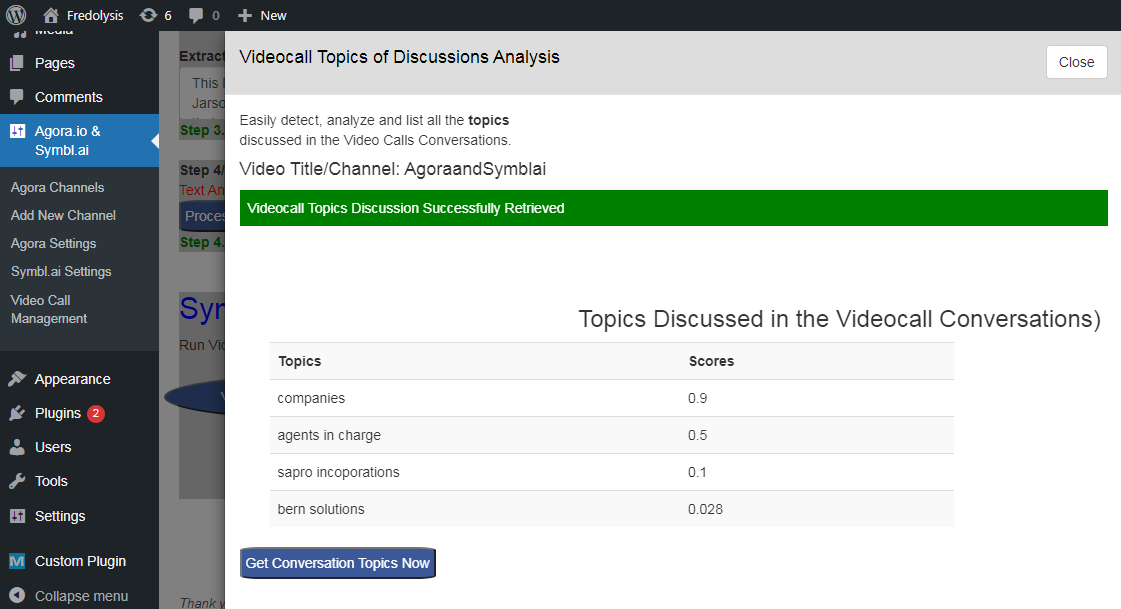Click the Fredolysis site name link
1121x609 pixels.
click(x=95, y=16)
